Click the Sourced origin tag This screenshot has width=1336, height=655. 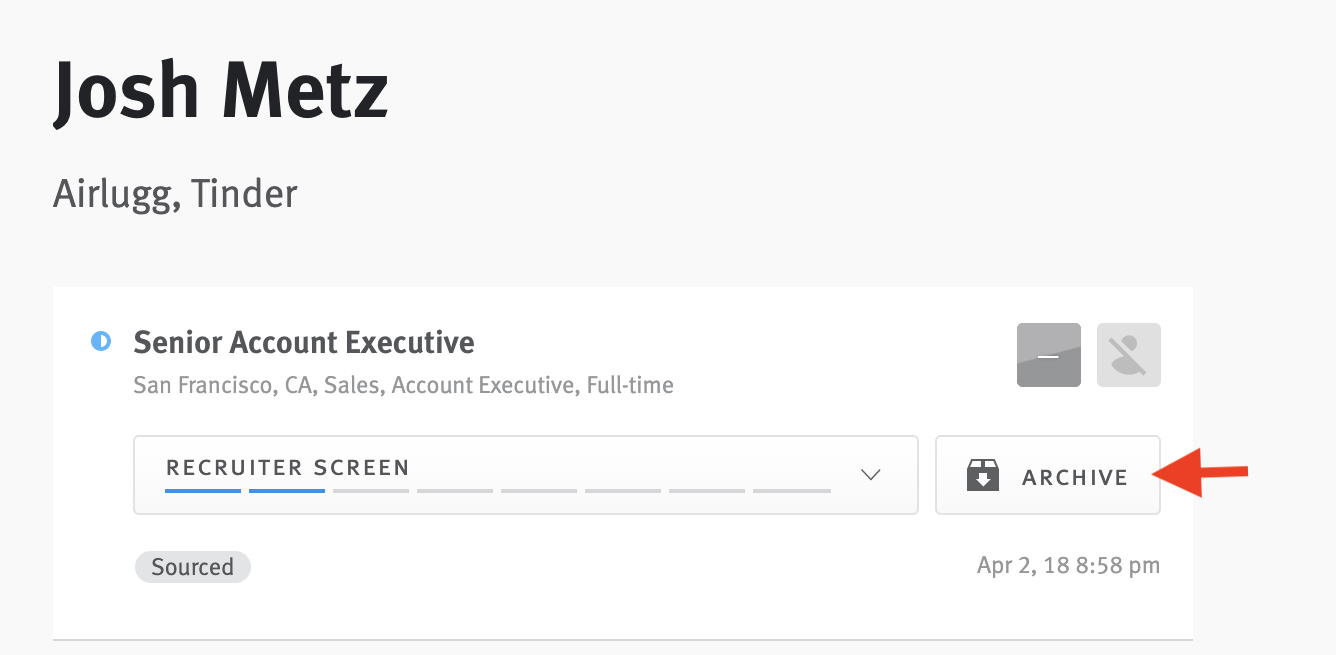(x=192, y=567)
